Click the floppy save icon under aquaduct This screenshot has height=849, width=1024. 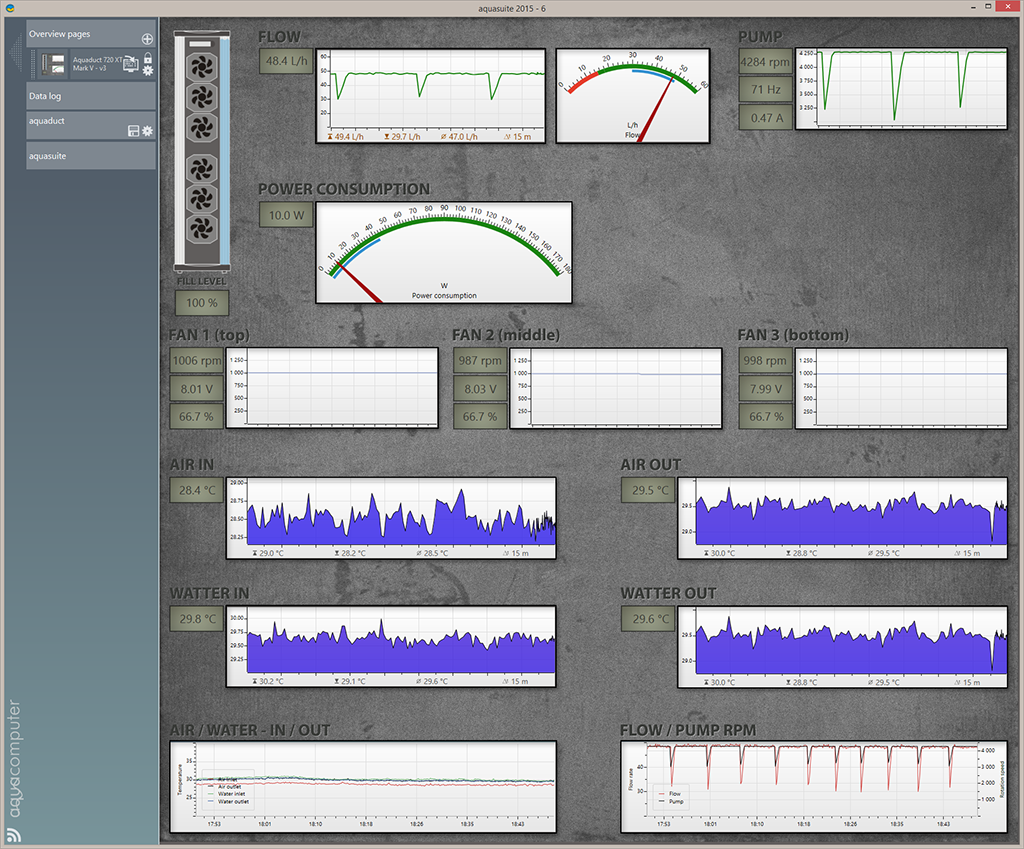click(133, 131)
